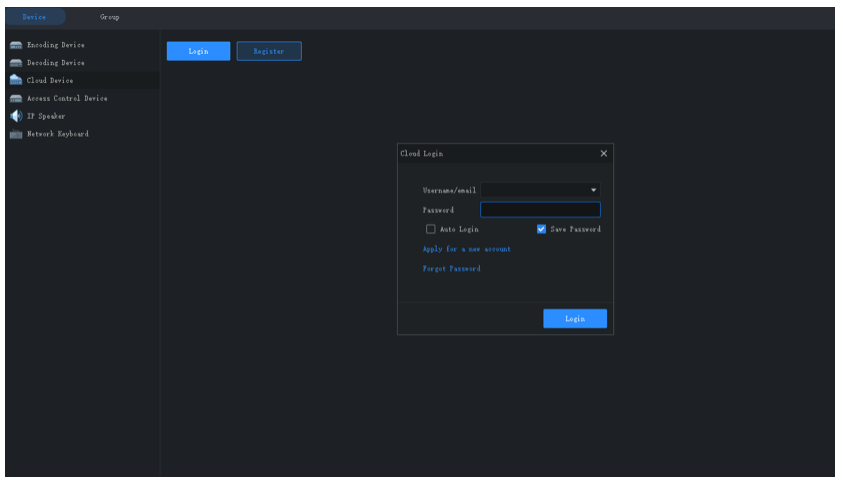Click the Encoding Device icon in sidebar

click(16, 45)
